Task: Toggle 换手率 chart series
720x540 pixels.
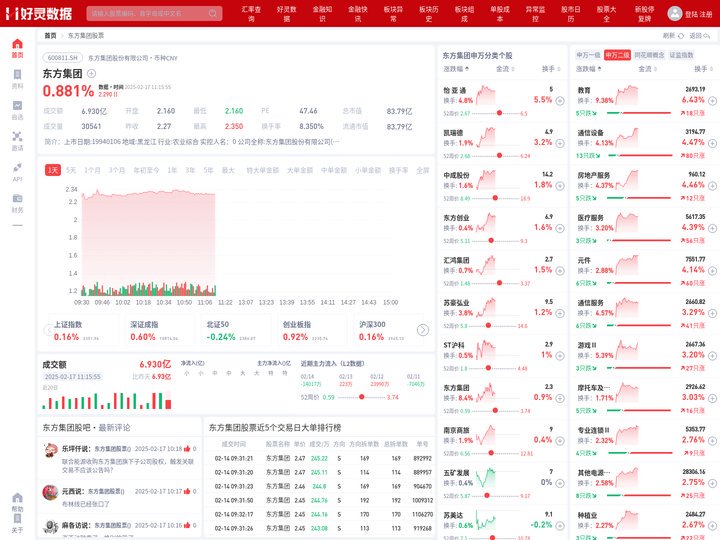Action: 398,170
